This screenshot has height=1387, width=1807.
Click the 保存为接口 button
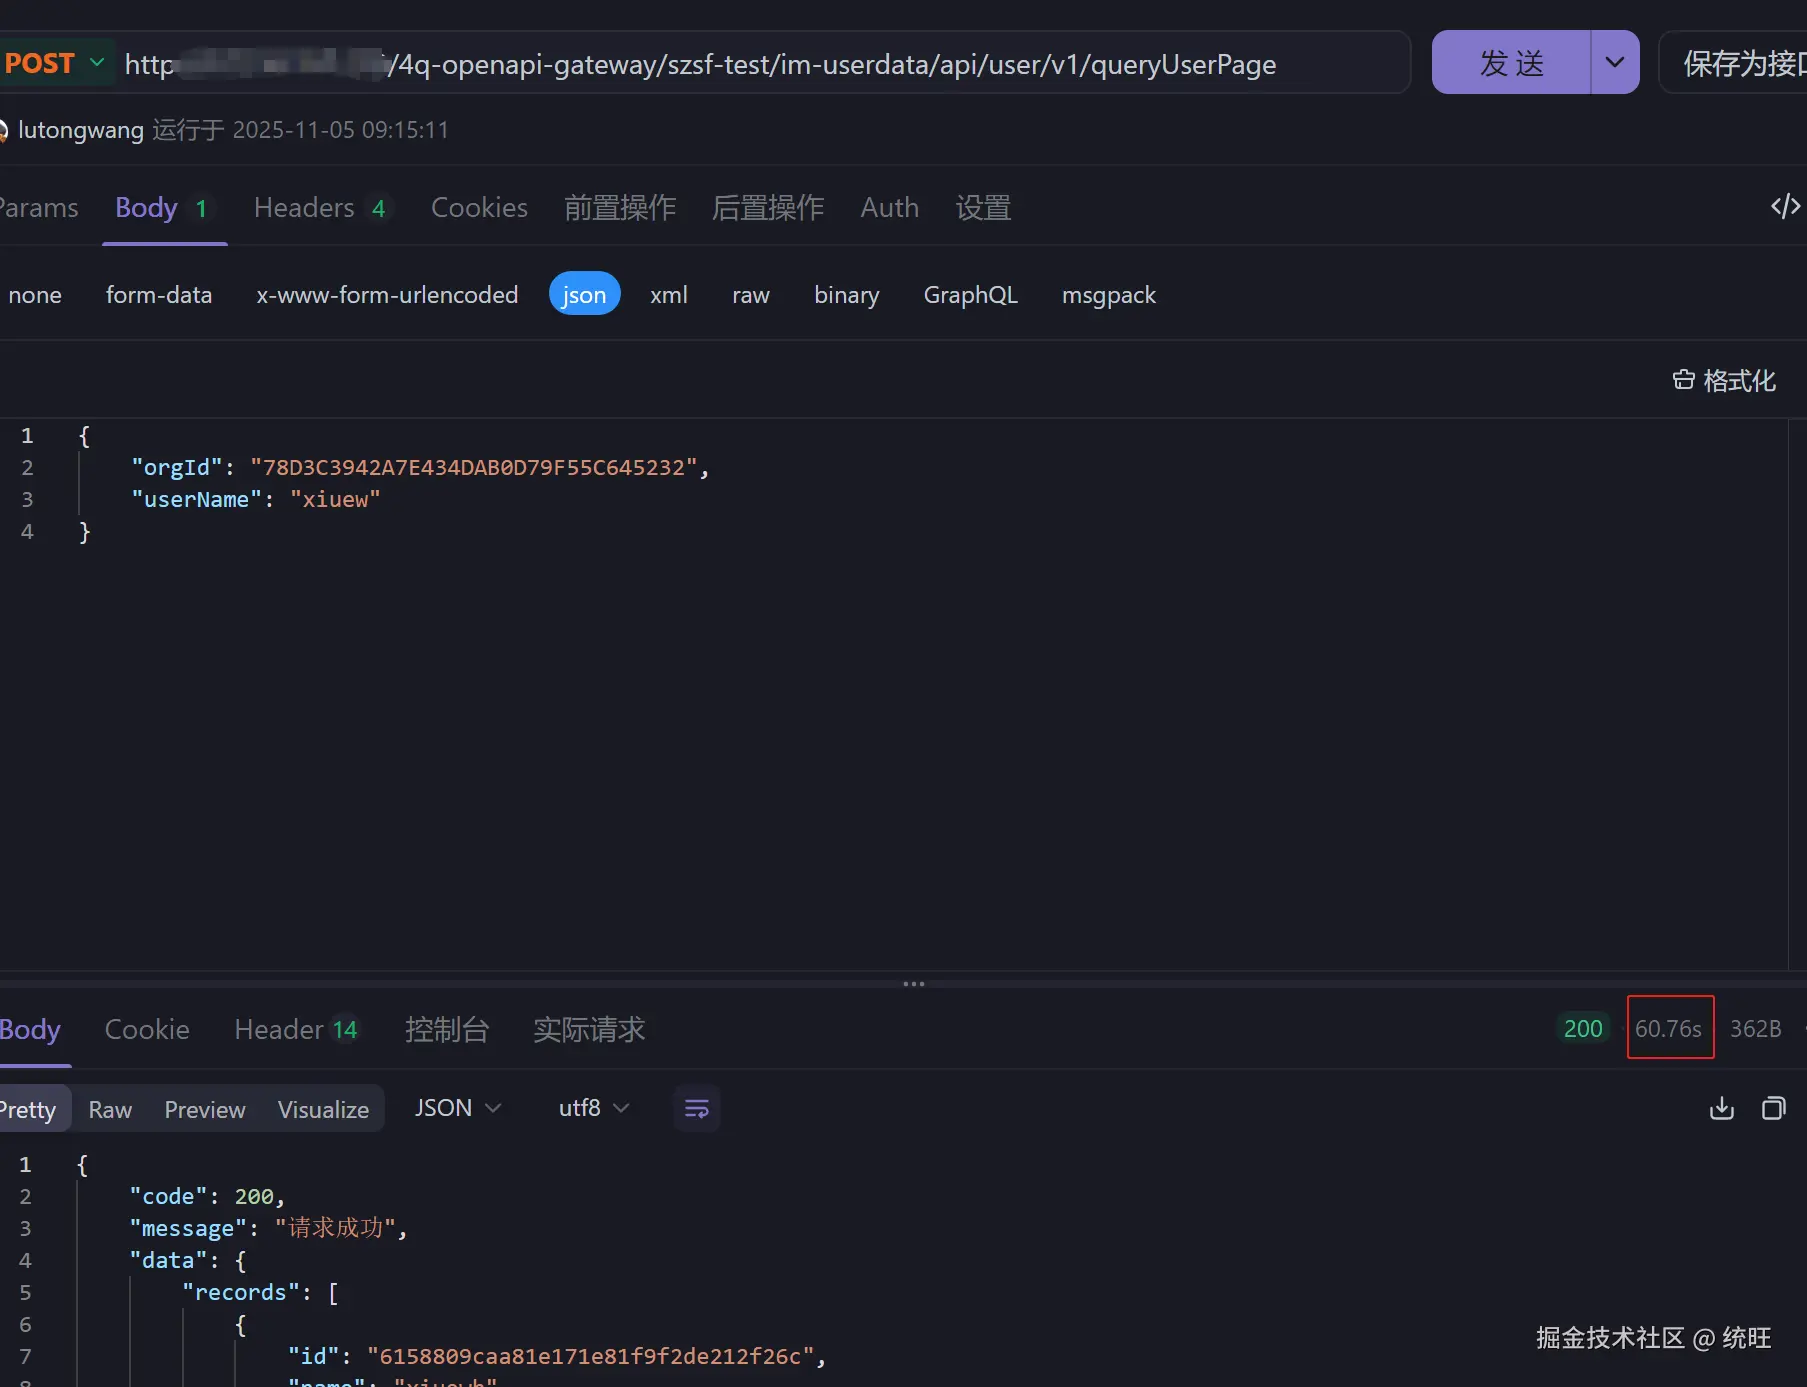[1740, 63]
